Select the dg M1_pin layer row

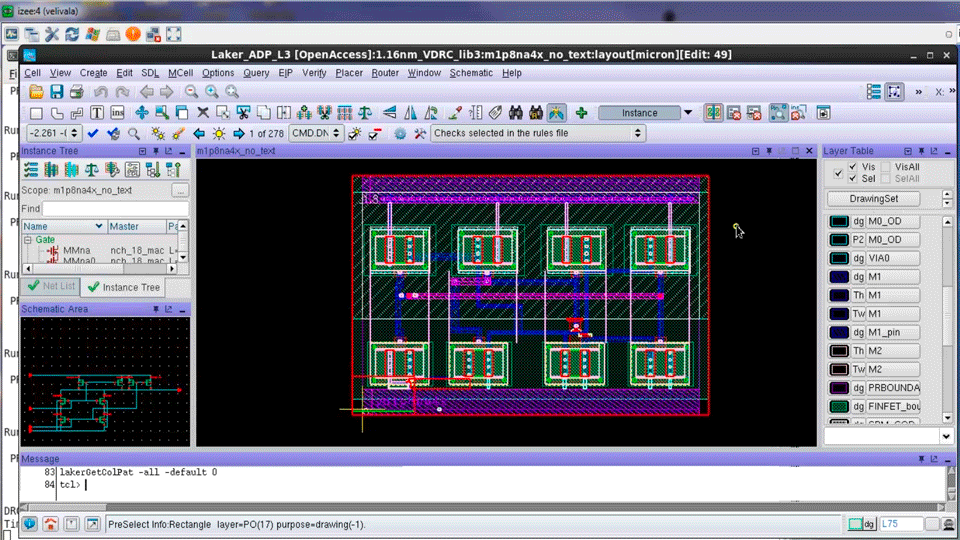click(874, 332)
